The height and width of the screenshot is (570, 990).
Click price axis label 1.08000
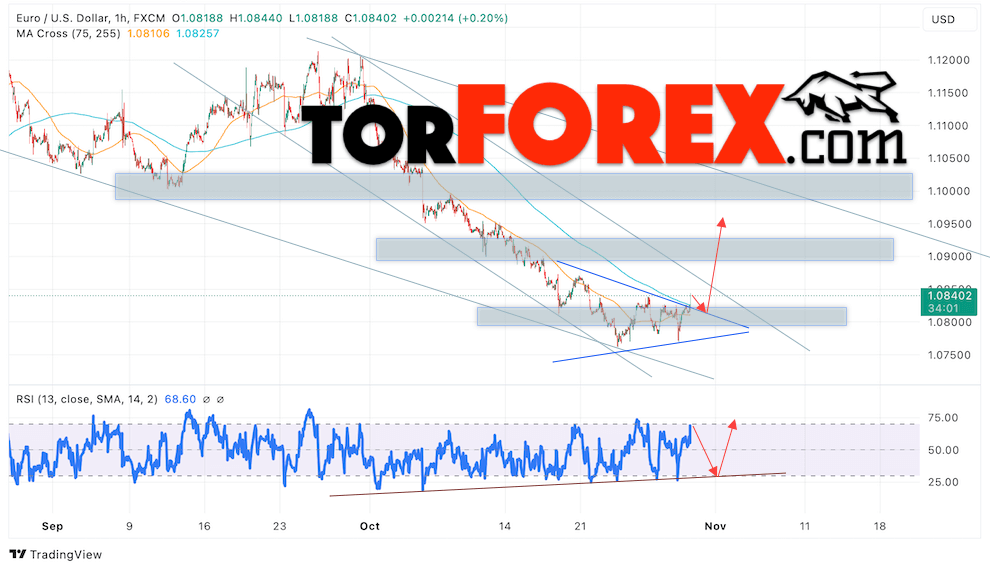(948, 323)
